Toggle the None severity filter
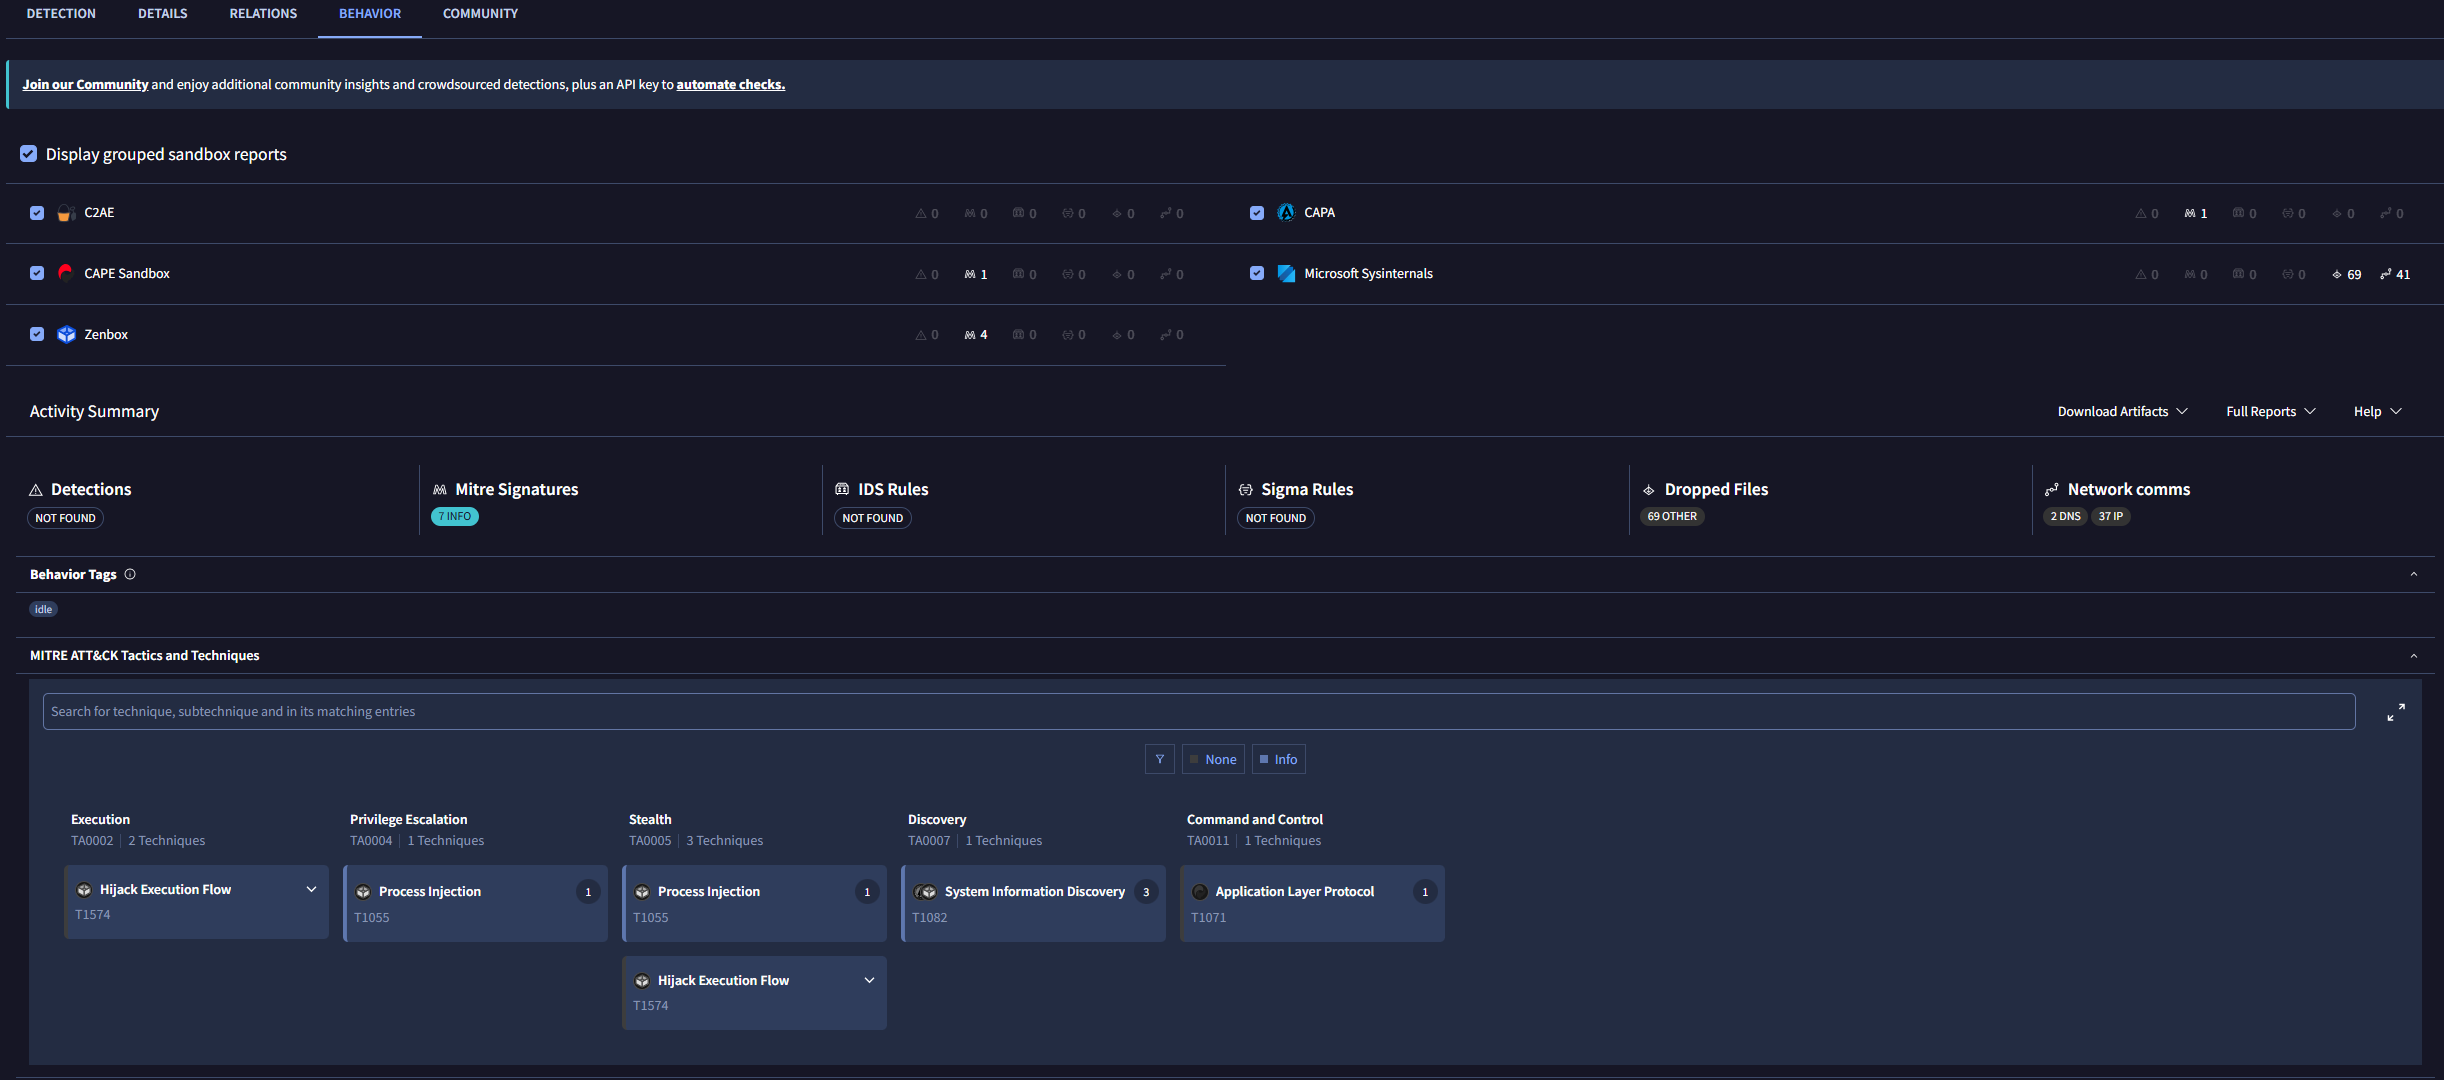The height and width of the screenshot is (1080, 2444). (1213, 759)
